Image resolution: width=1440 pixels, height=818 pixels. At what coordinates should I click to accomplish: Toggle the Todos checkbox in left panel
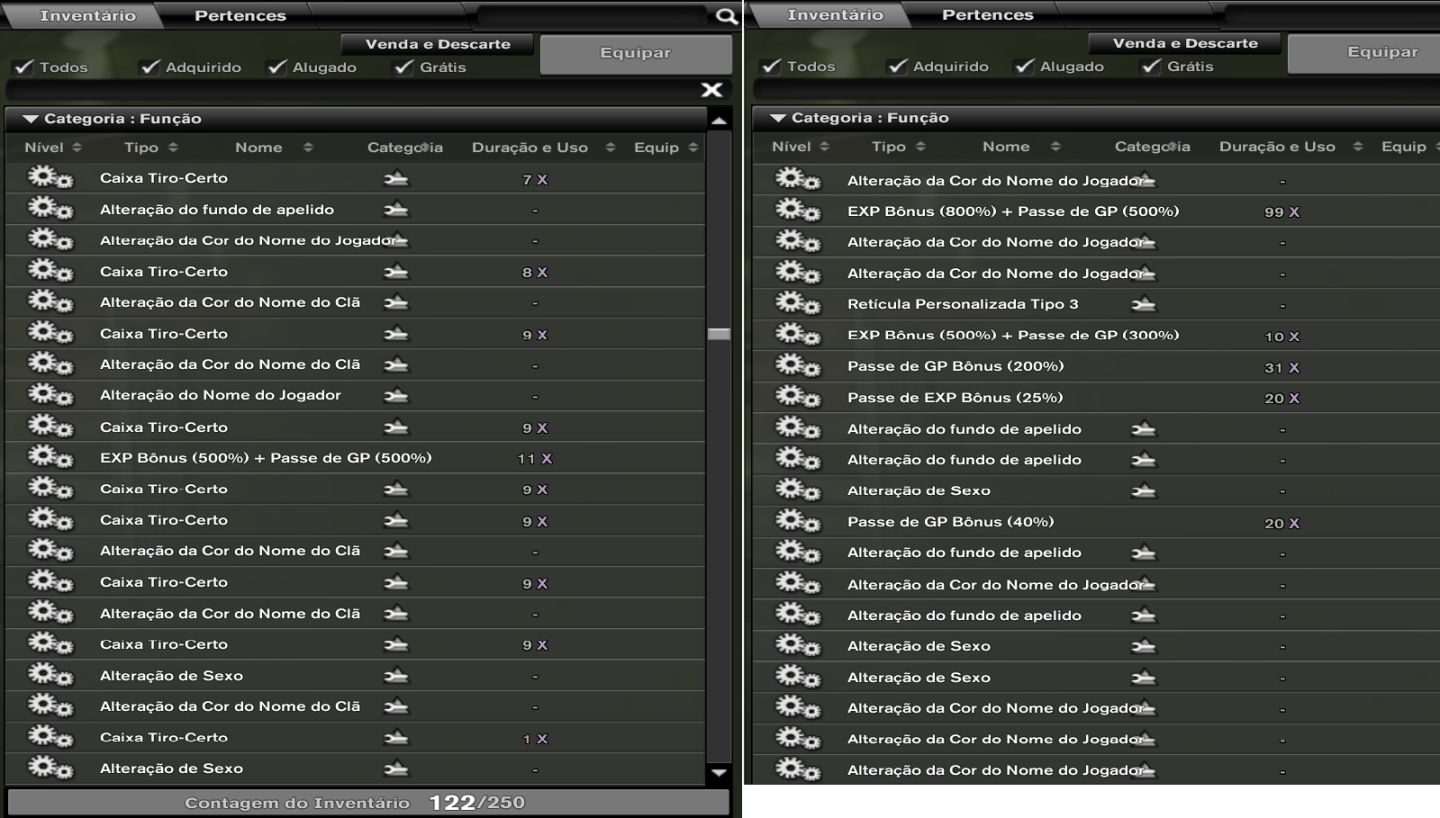coord(24,67)
